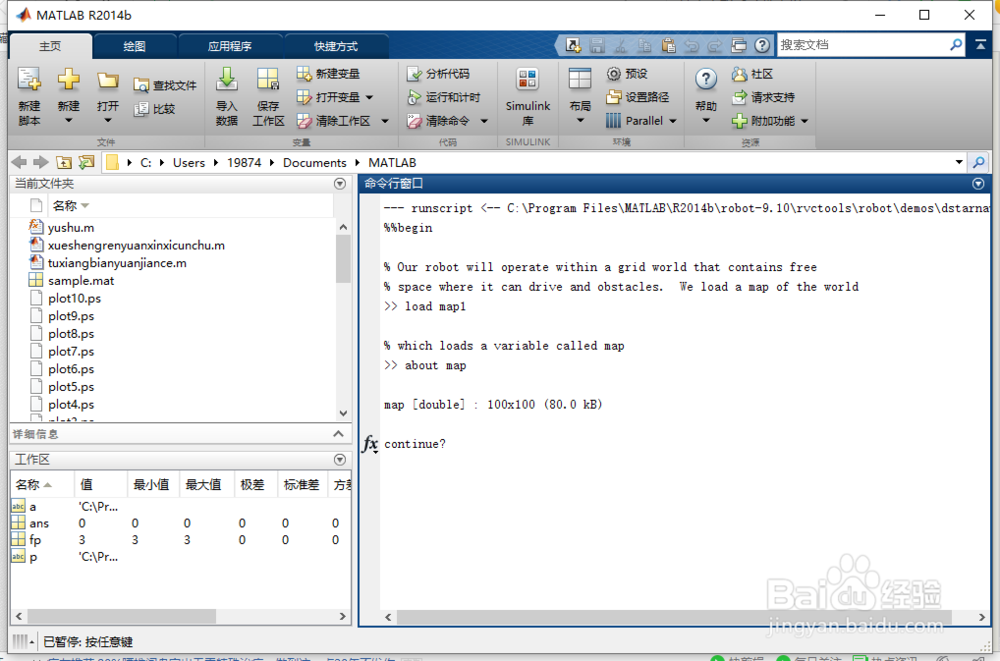The height and width of the screenshot is (661, 1000).
Task: Click Import Data (导入数据) icon
Action: [226, 80]
